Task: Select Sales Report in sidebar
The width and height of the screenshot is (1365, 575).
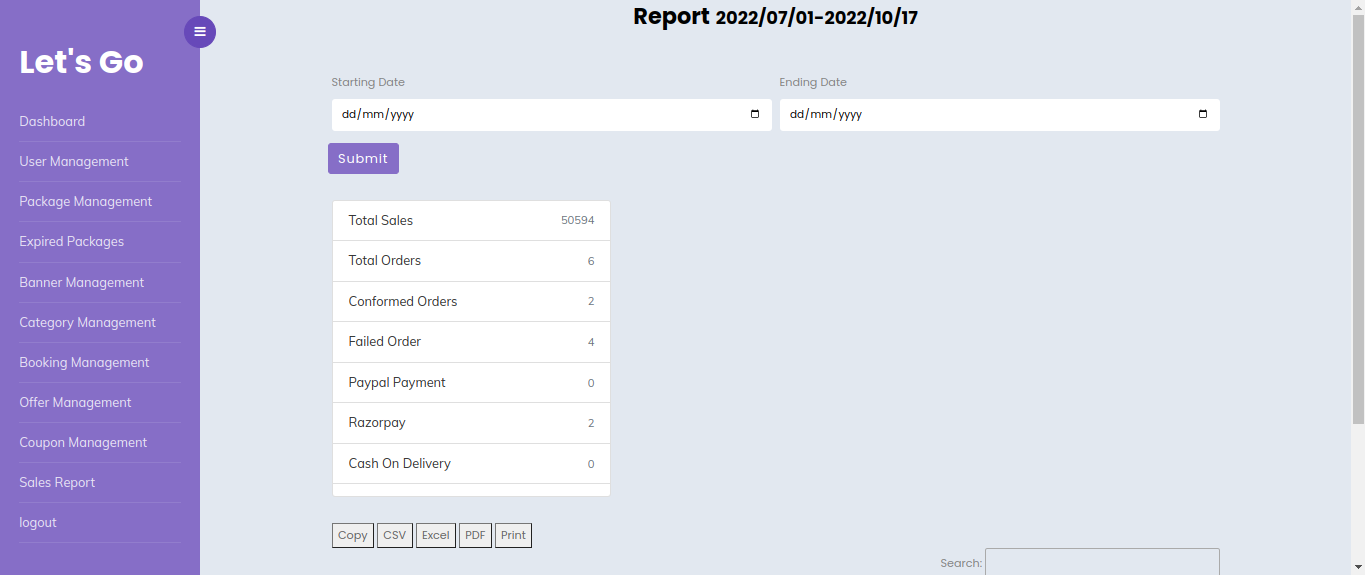Action: click(57, 482)
